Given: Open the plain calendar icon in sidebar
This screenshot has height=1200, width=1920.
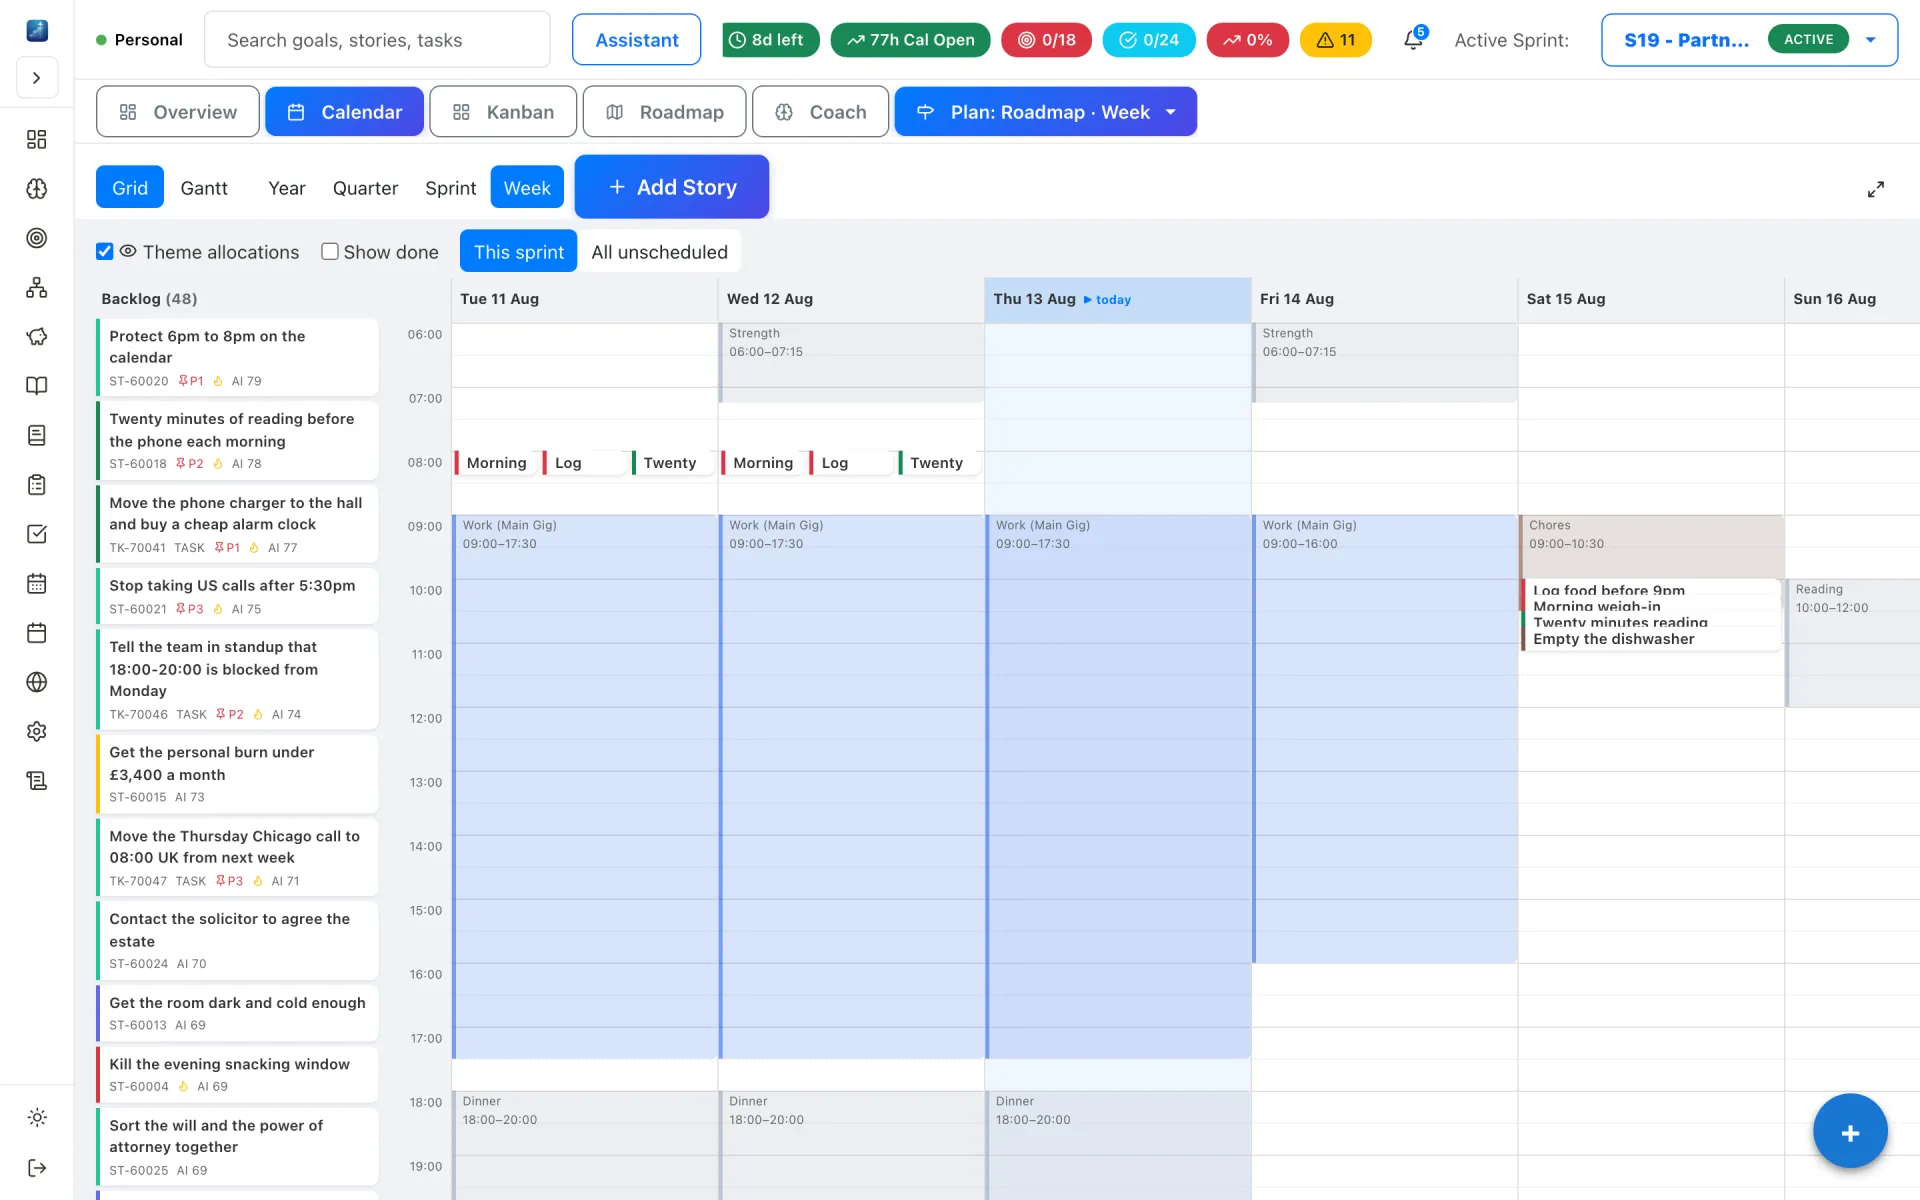Looking at the screenshot, I should (37, 633).
